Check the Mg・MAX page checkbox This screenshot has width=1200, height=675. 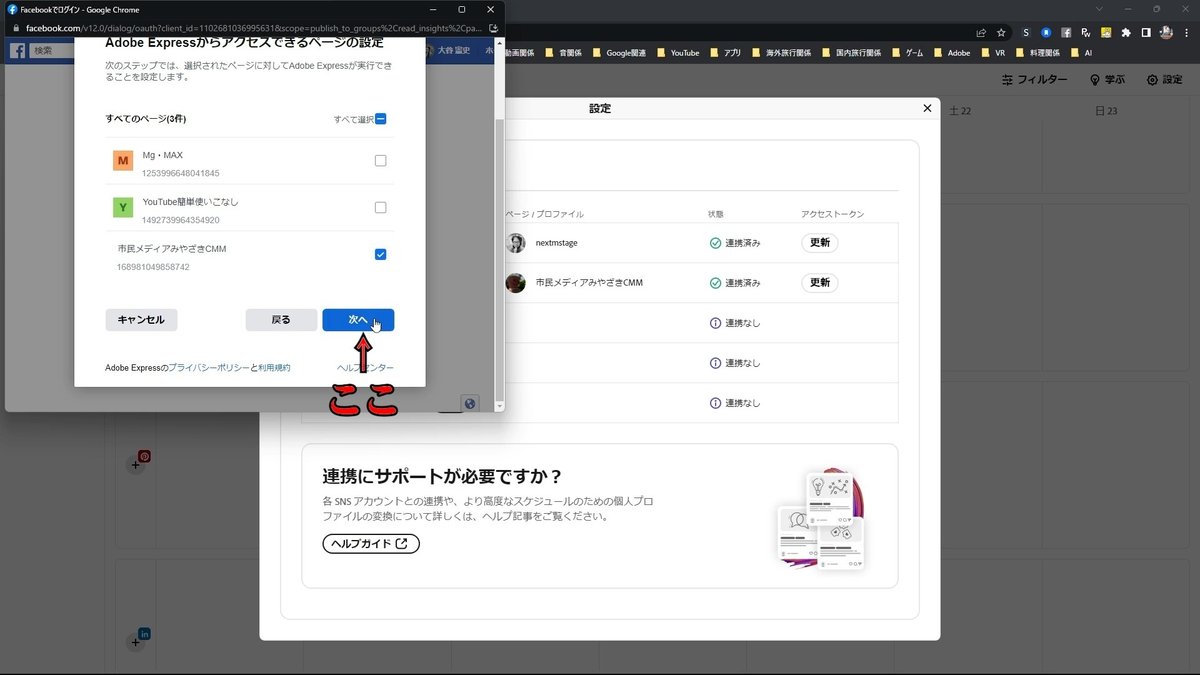coord(380,161)
